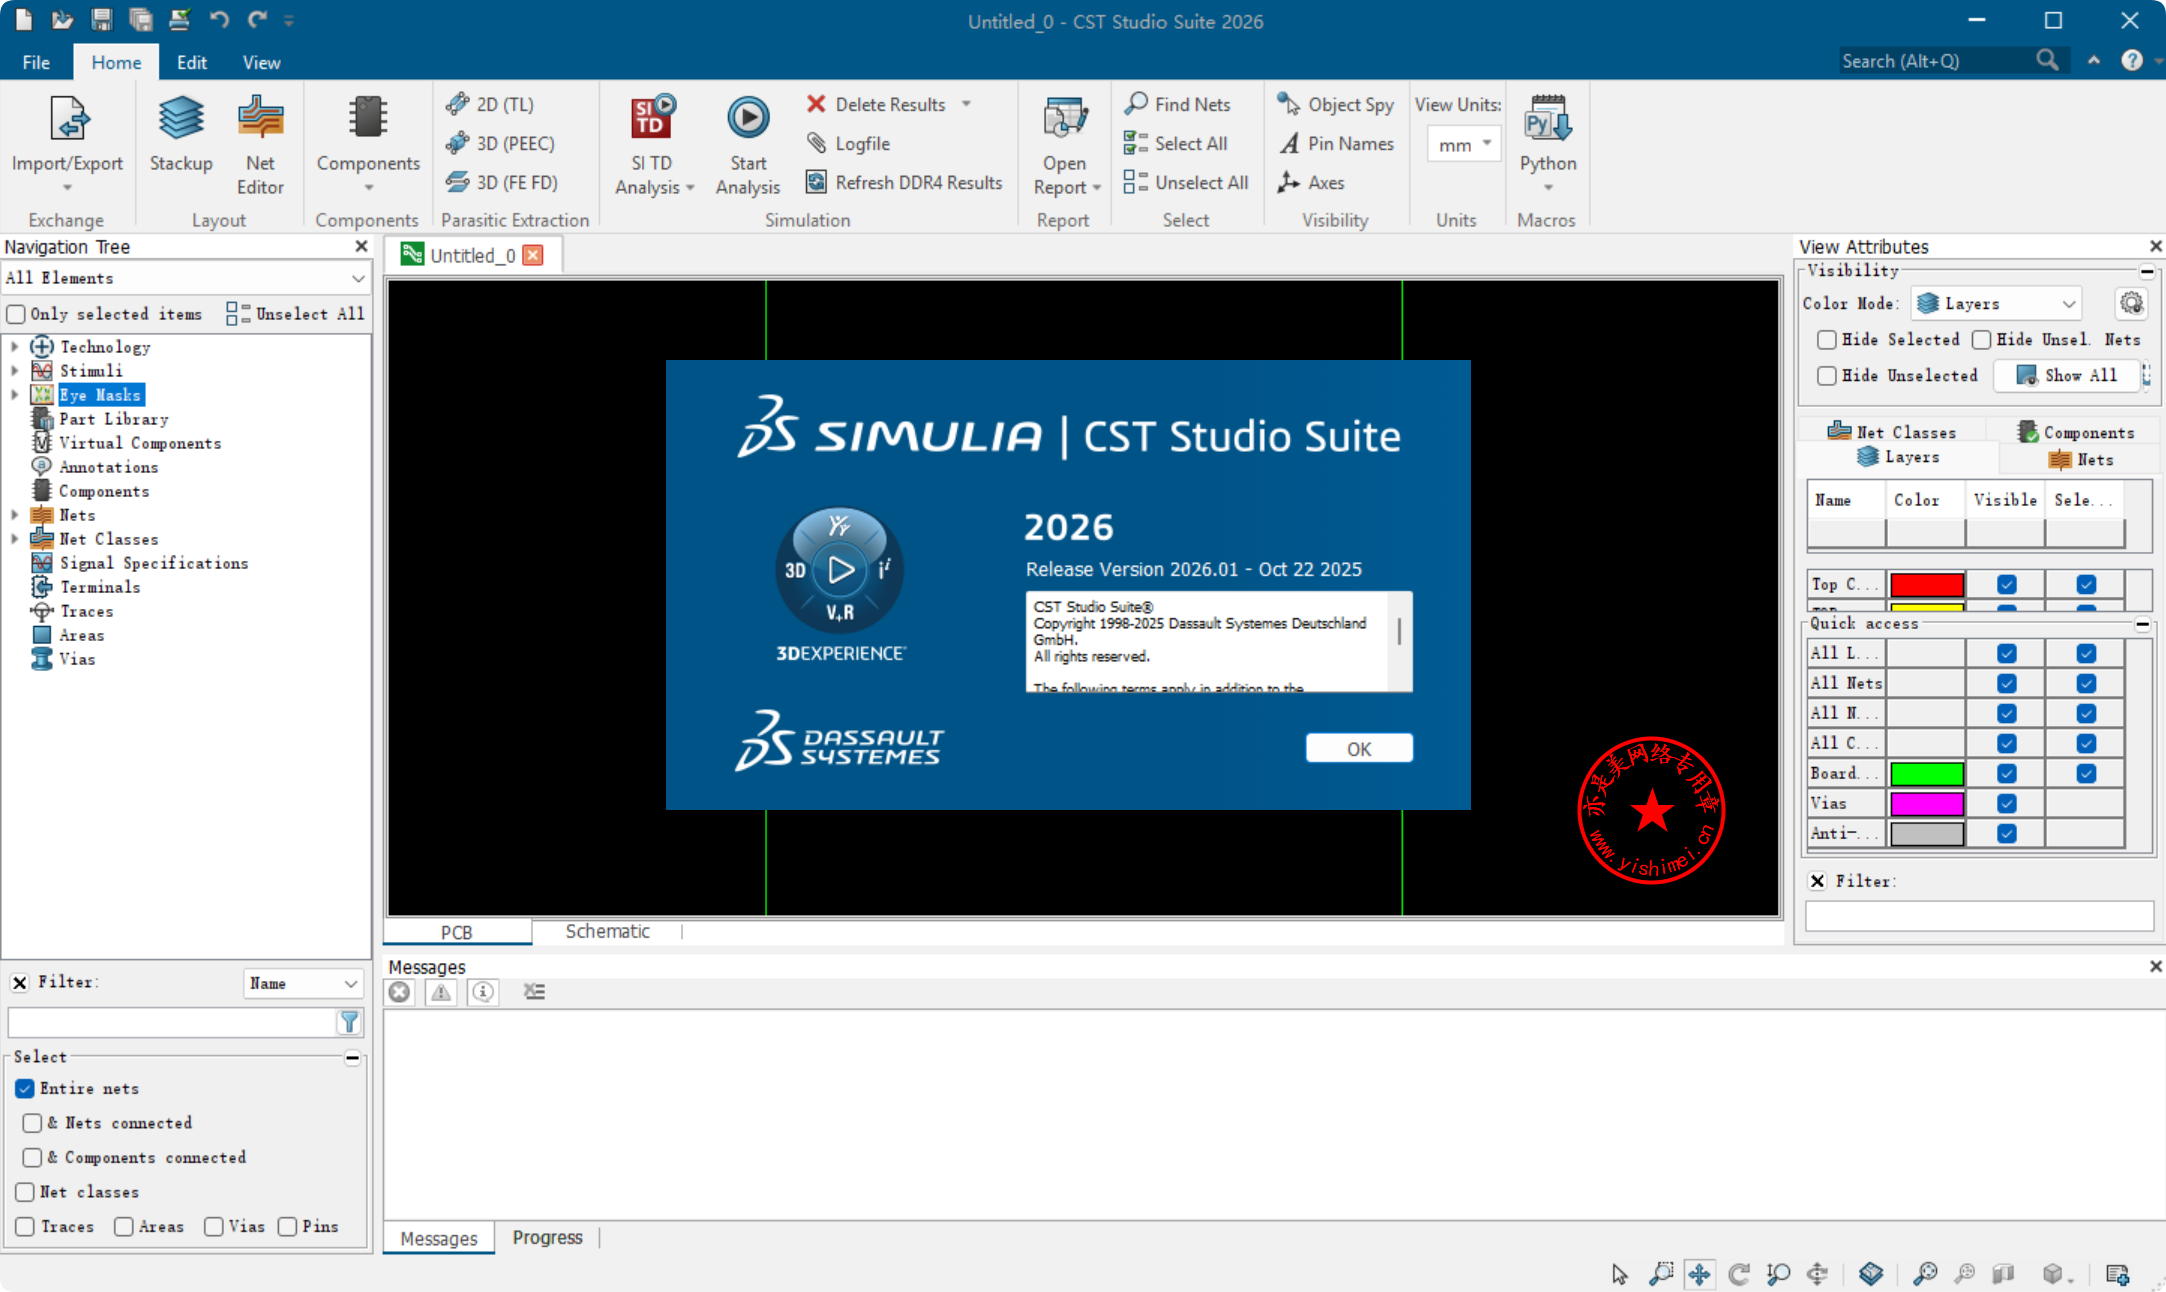Run 3D (PEEC) parasitic extraction
The image size is (2166, 1292).
[x=502, y=143]
